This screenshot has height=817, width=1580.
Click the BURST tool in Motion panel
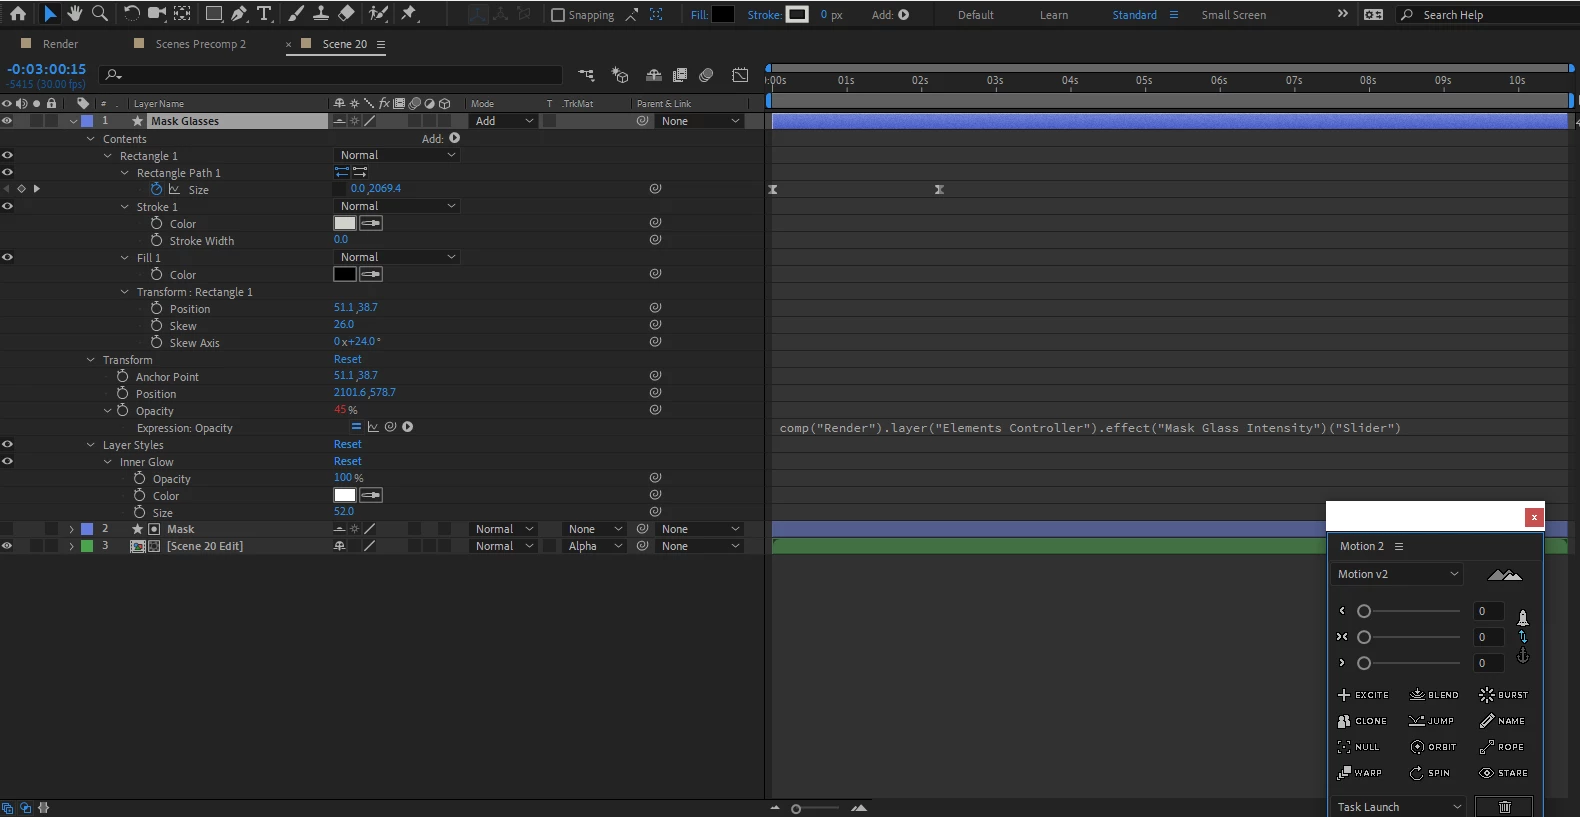coord(1504,695)
